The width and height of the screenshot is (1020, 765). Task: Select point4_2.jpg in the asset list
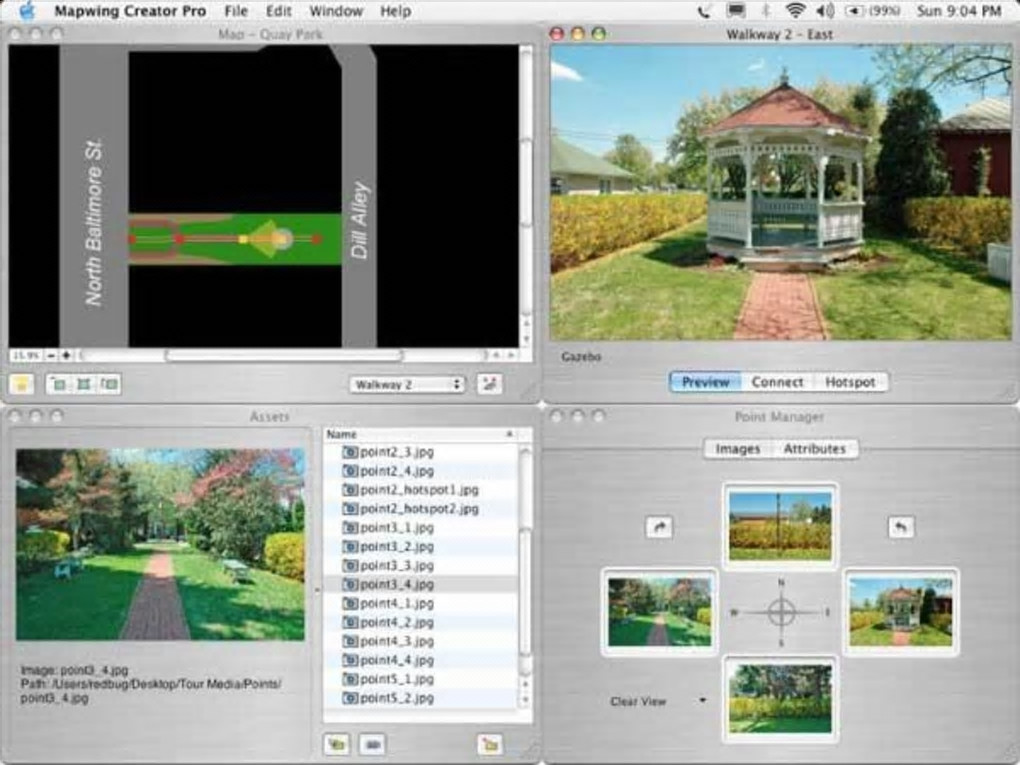click(421, 622)
